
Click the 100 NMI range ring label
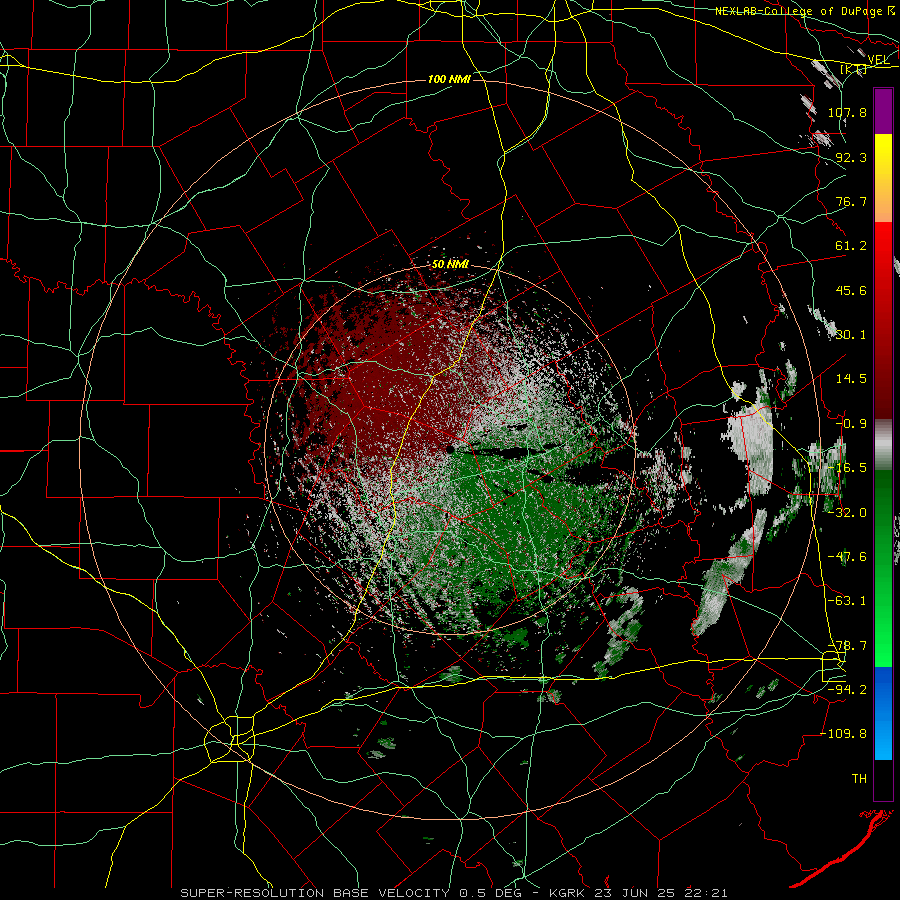[449, 79]
